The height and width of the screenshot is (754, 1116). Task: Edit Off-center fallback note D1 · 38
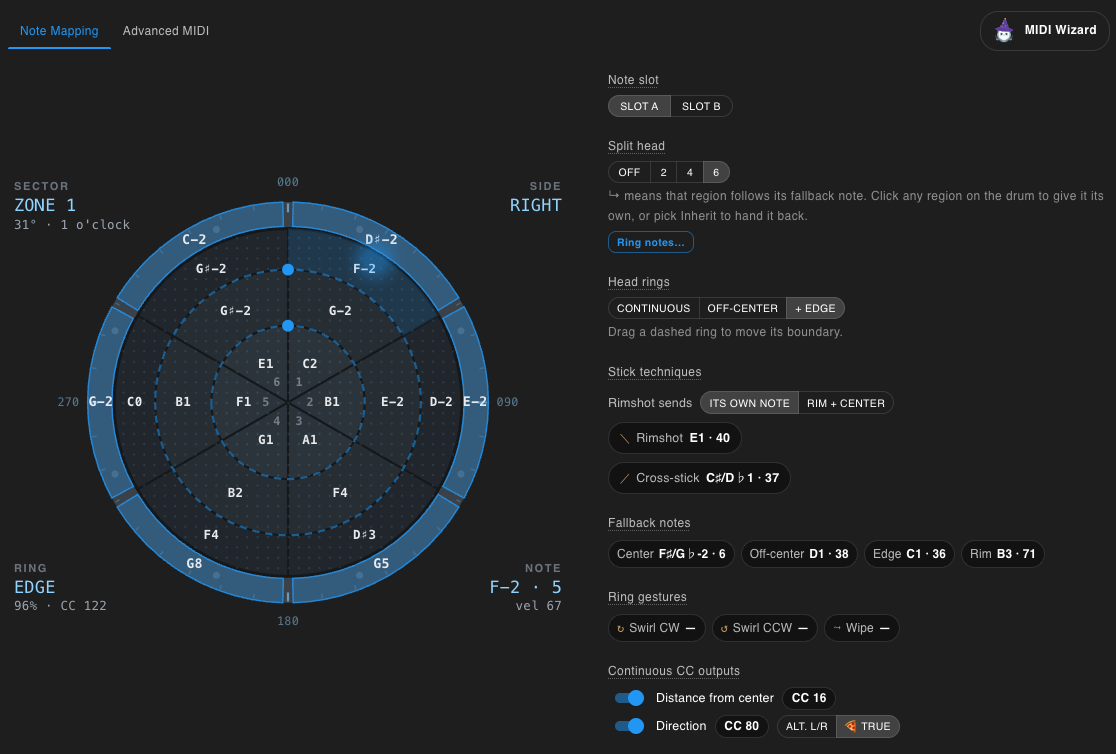click(x=799, y=554)
